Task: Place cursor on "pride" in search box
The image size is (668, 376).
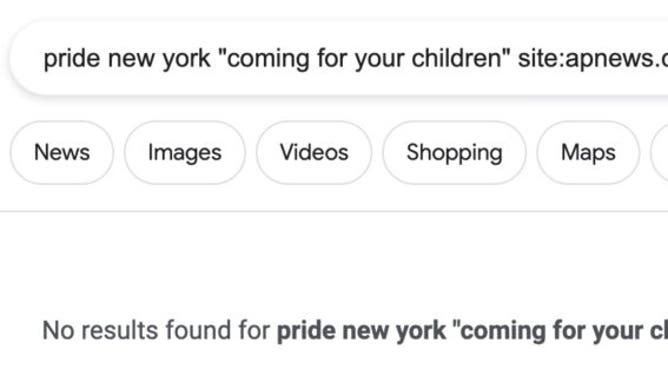Action: [x=72, y=59]
